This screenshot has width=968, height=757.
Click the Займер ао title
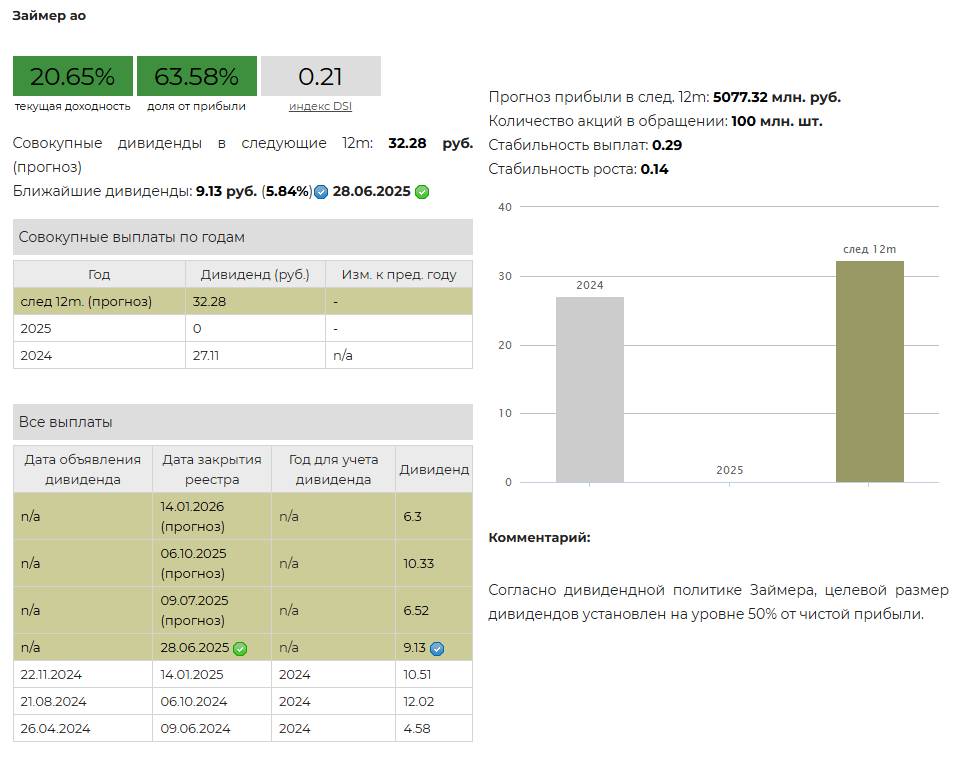pyautogui.click(x=49, y=16)
